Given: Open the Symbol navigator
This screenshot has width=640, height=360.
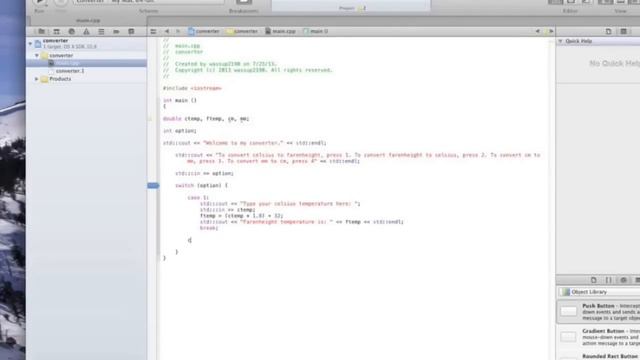Looking at the screenshot, I should click(x=56, y=31).
